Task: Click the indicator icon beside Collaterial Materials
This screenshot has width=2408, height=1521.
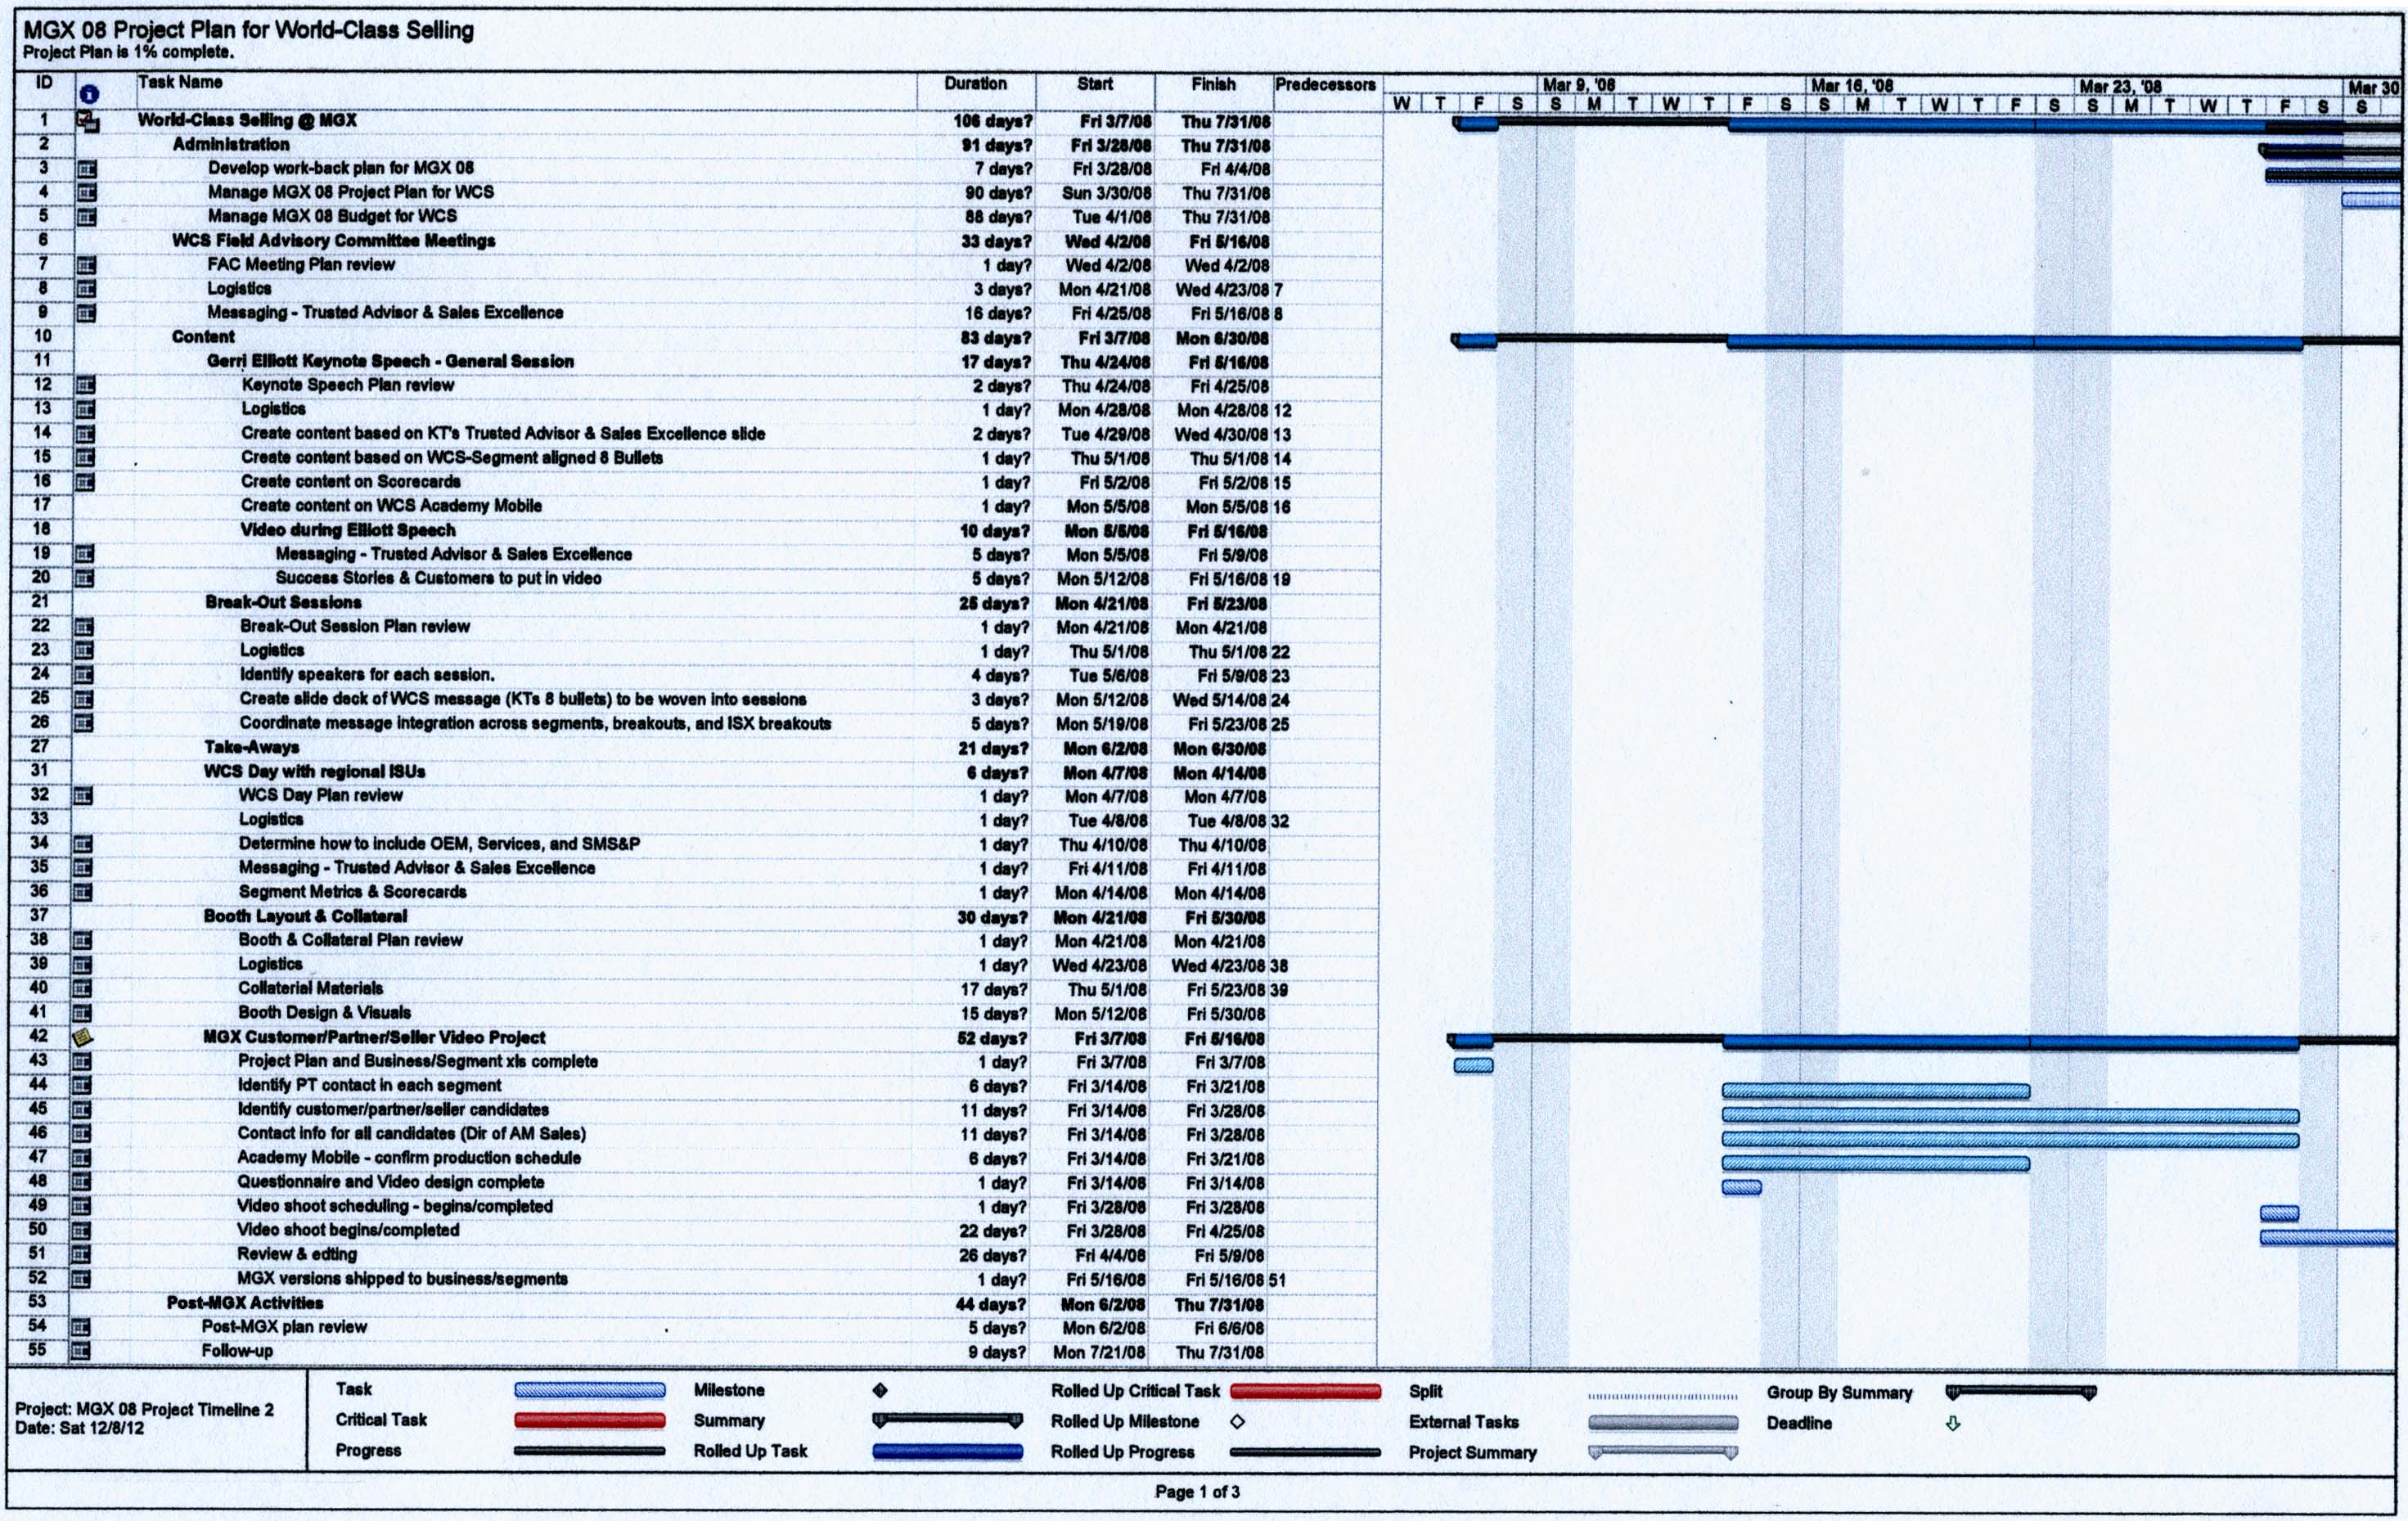Action: tap(83, 989)
